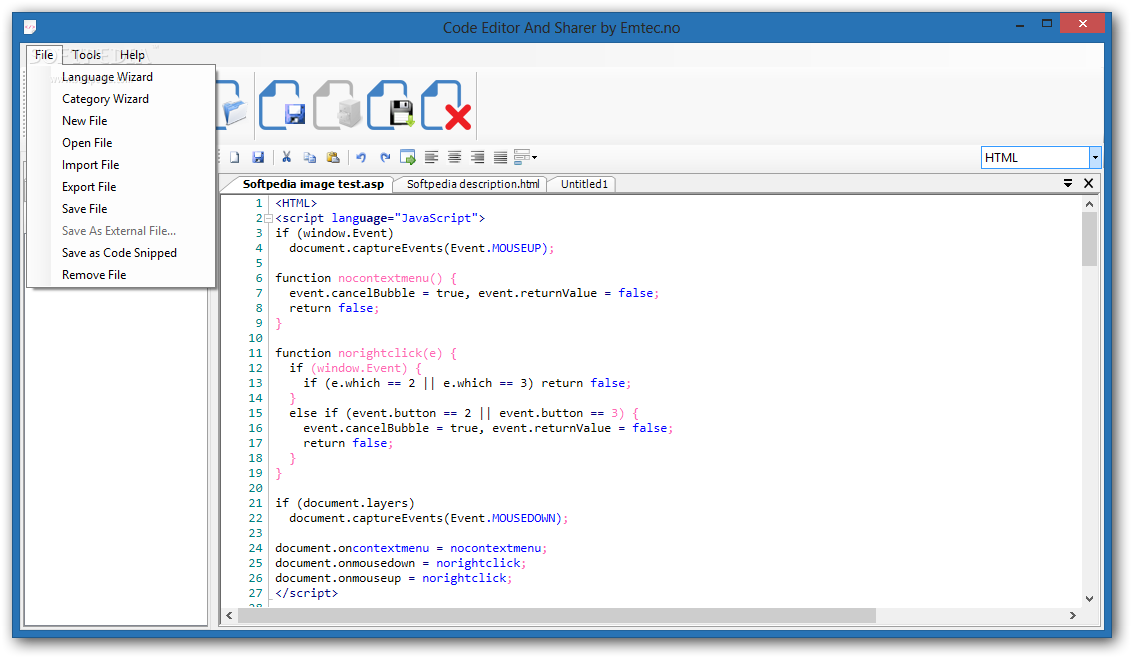The image size is (1132, 658).
Task: Open the Tools menu
Action: [x=87, y=55]
